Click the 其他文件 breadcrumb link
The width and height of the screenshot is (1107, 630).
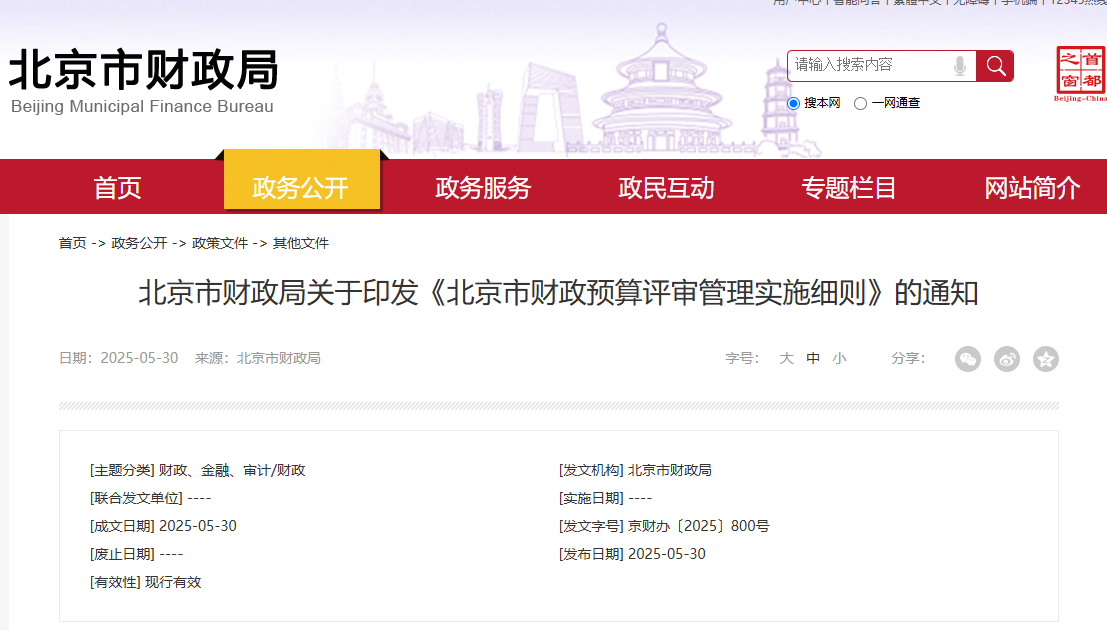click(301, 243)
